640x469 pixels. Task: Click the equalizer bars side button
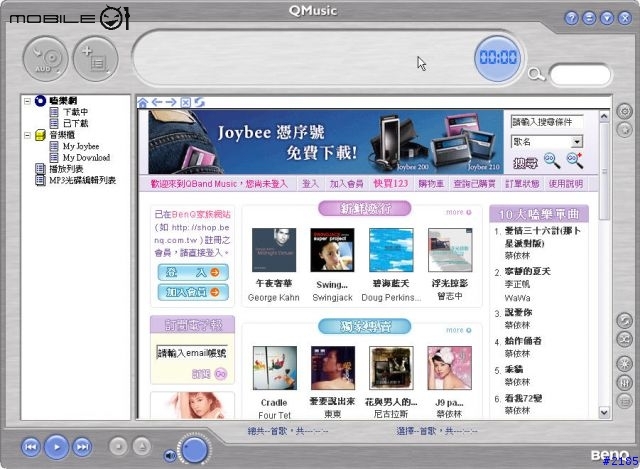(x=624, y=382)
